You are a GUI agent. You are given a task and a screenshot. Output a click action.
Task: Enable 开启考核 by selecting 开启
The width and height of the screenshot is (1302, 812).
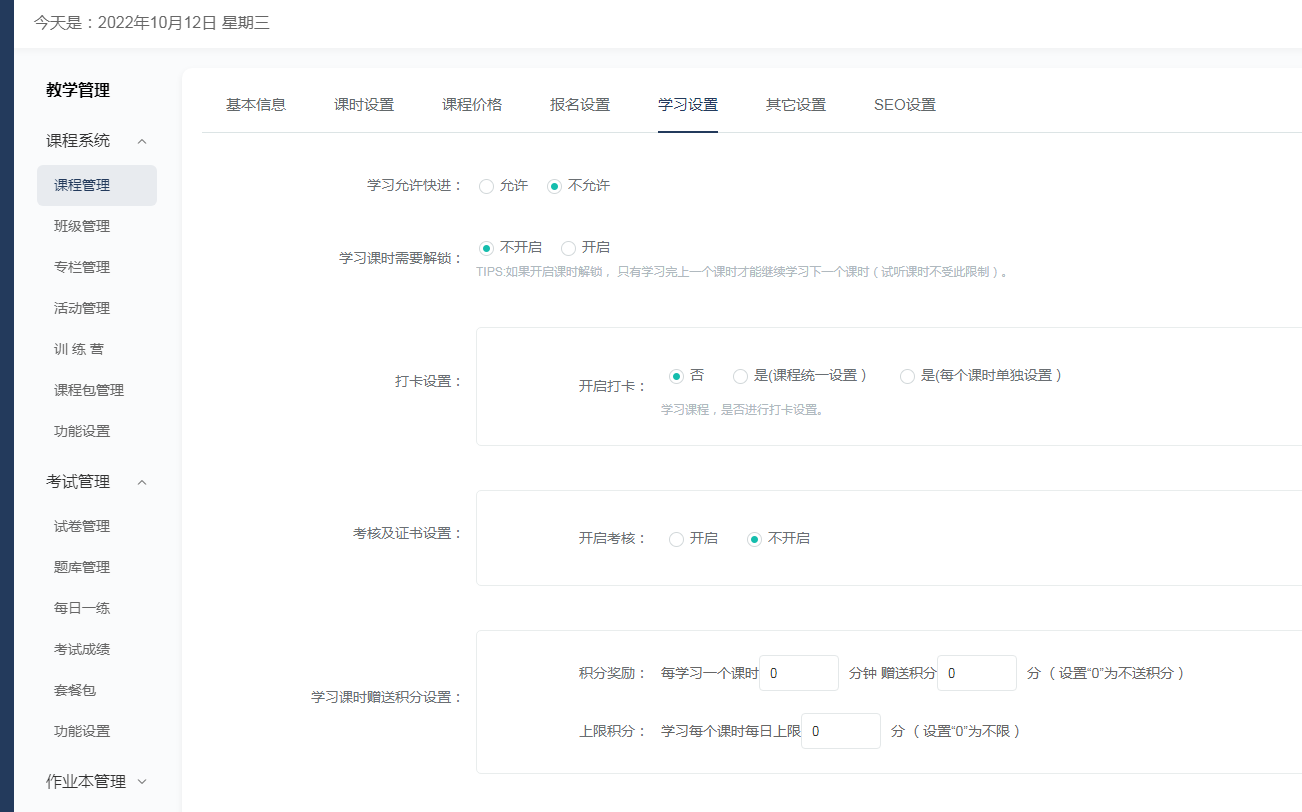coord(677,539)
